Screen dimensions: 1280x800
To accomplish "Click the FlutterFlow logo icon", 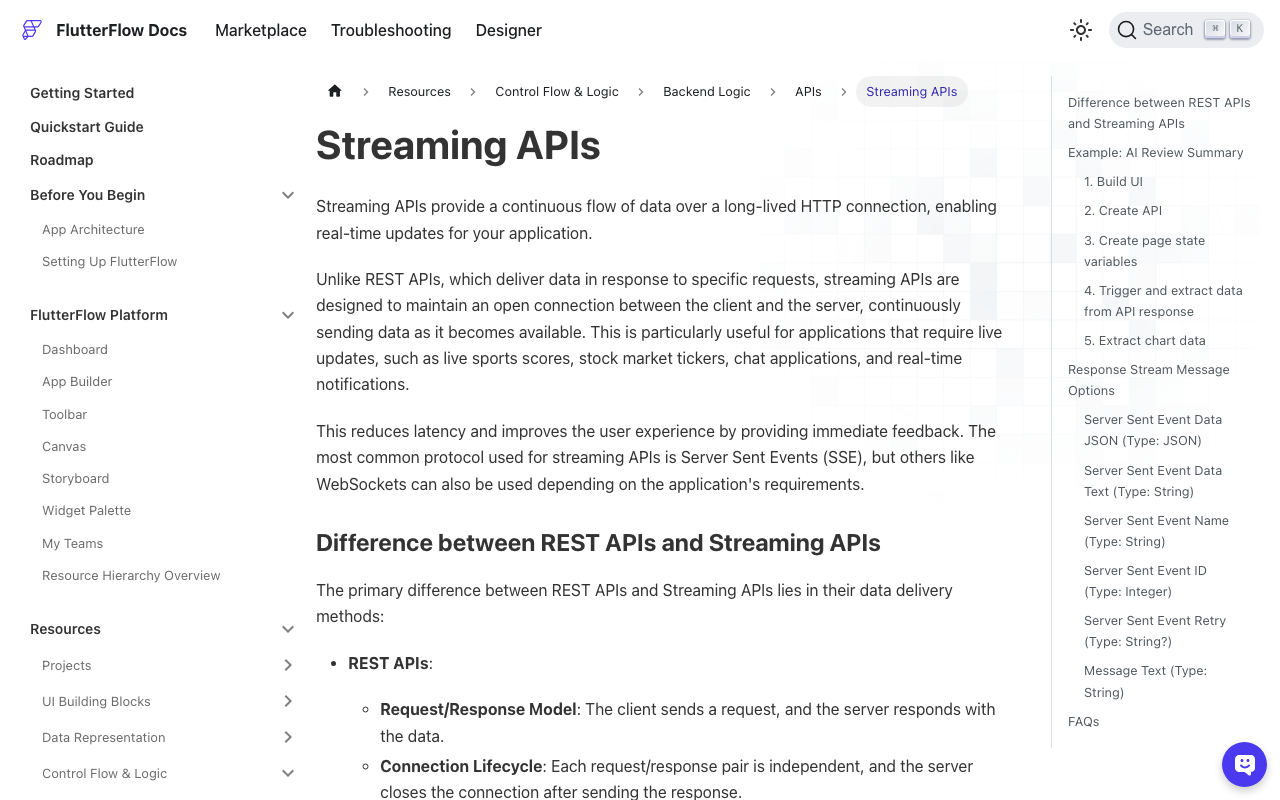I will click(32, 30).
